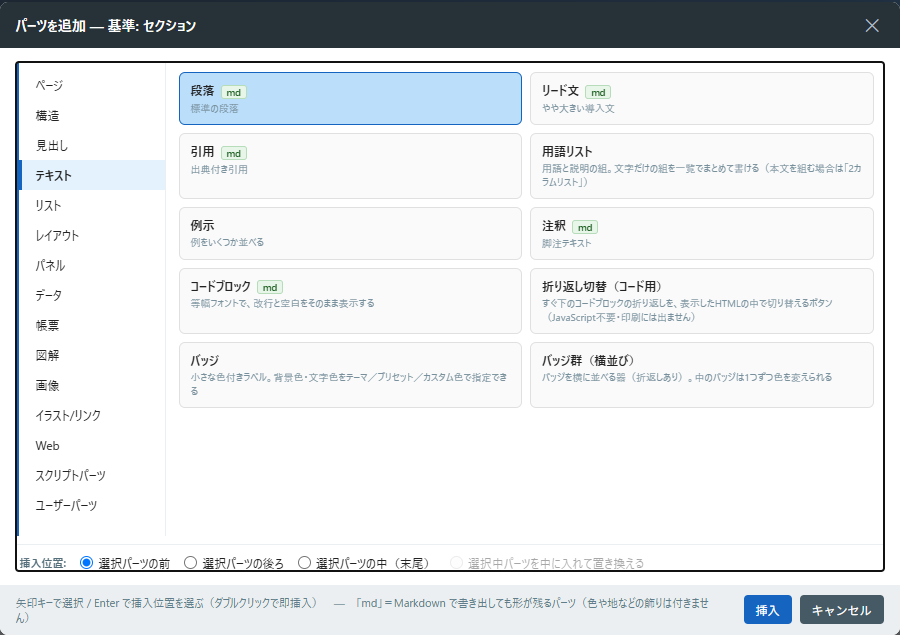Pick the 注釈 part card
This screenshot has width=900, height=635.
(701, 233)
